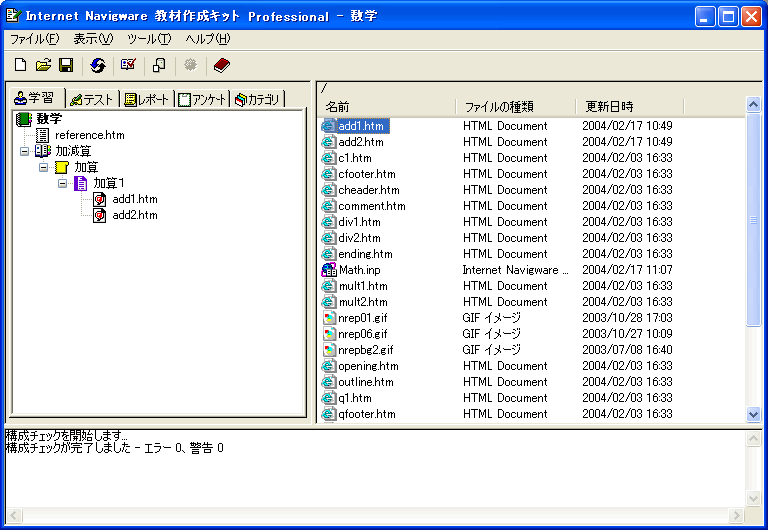
Task: Click the green book icon beside 数学
Action: pyautogui.click(x=24, y=119)
